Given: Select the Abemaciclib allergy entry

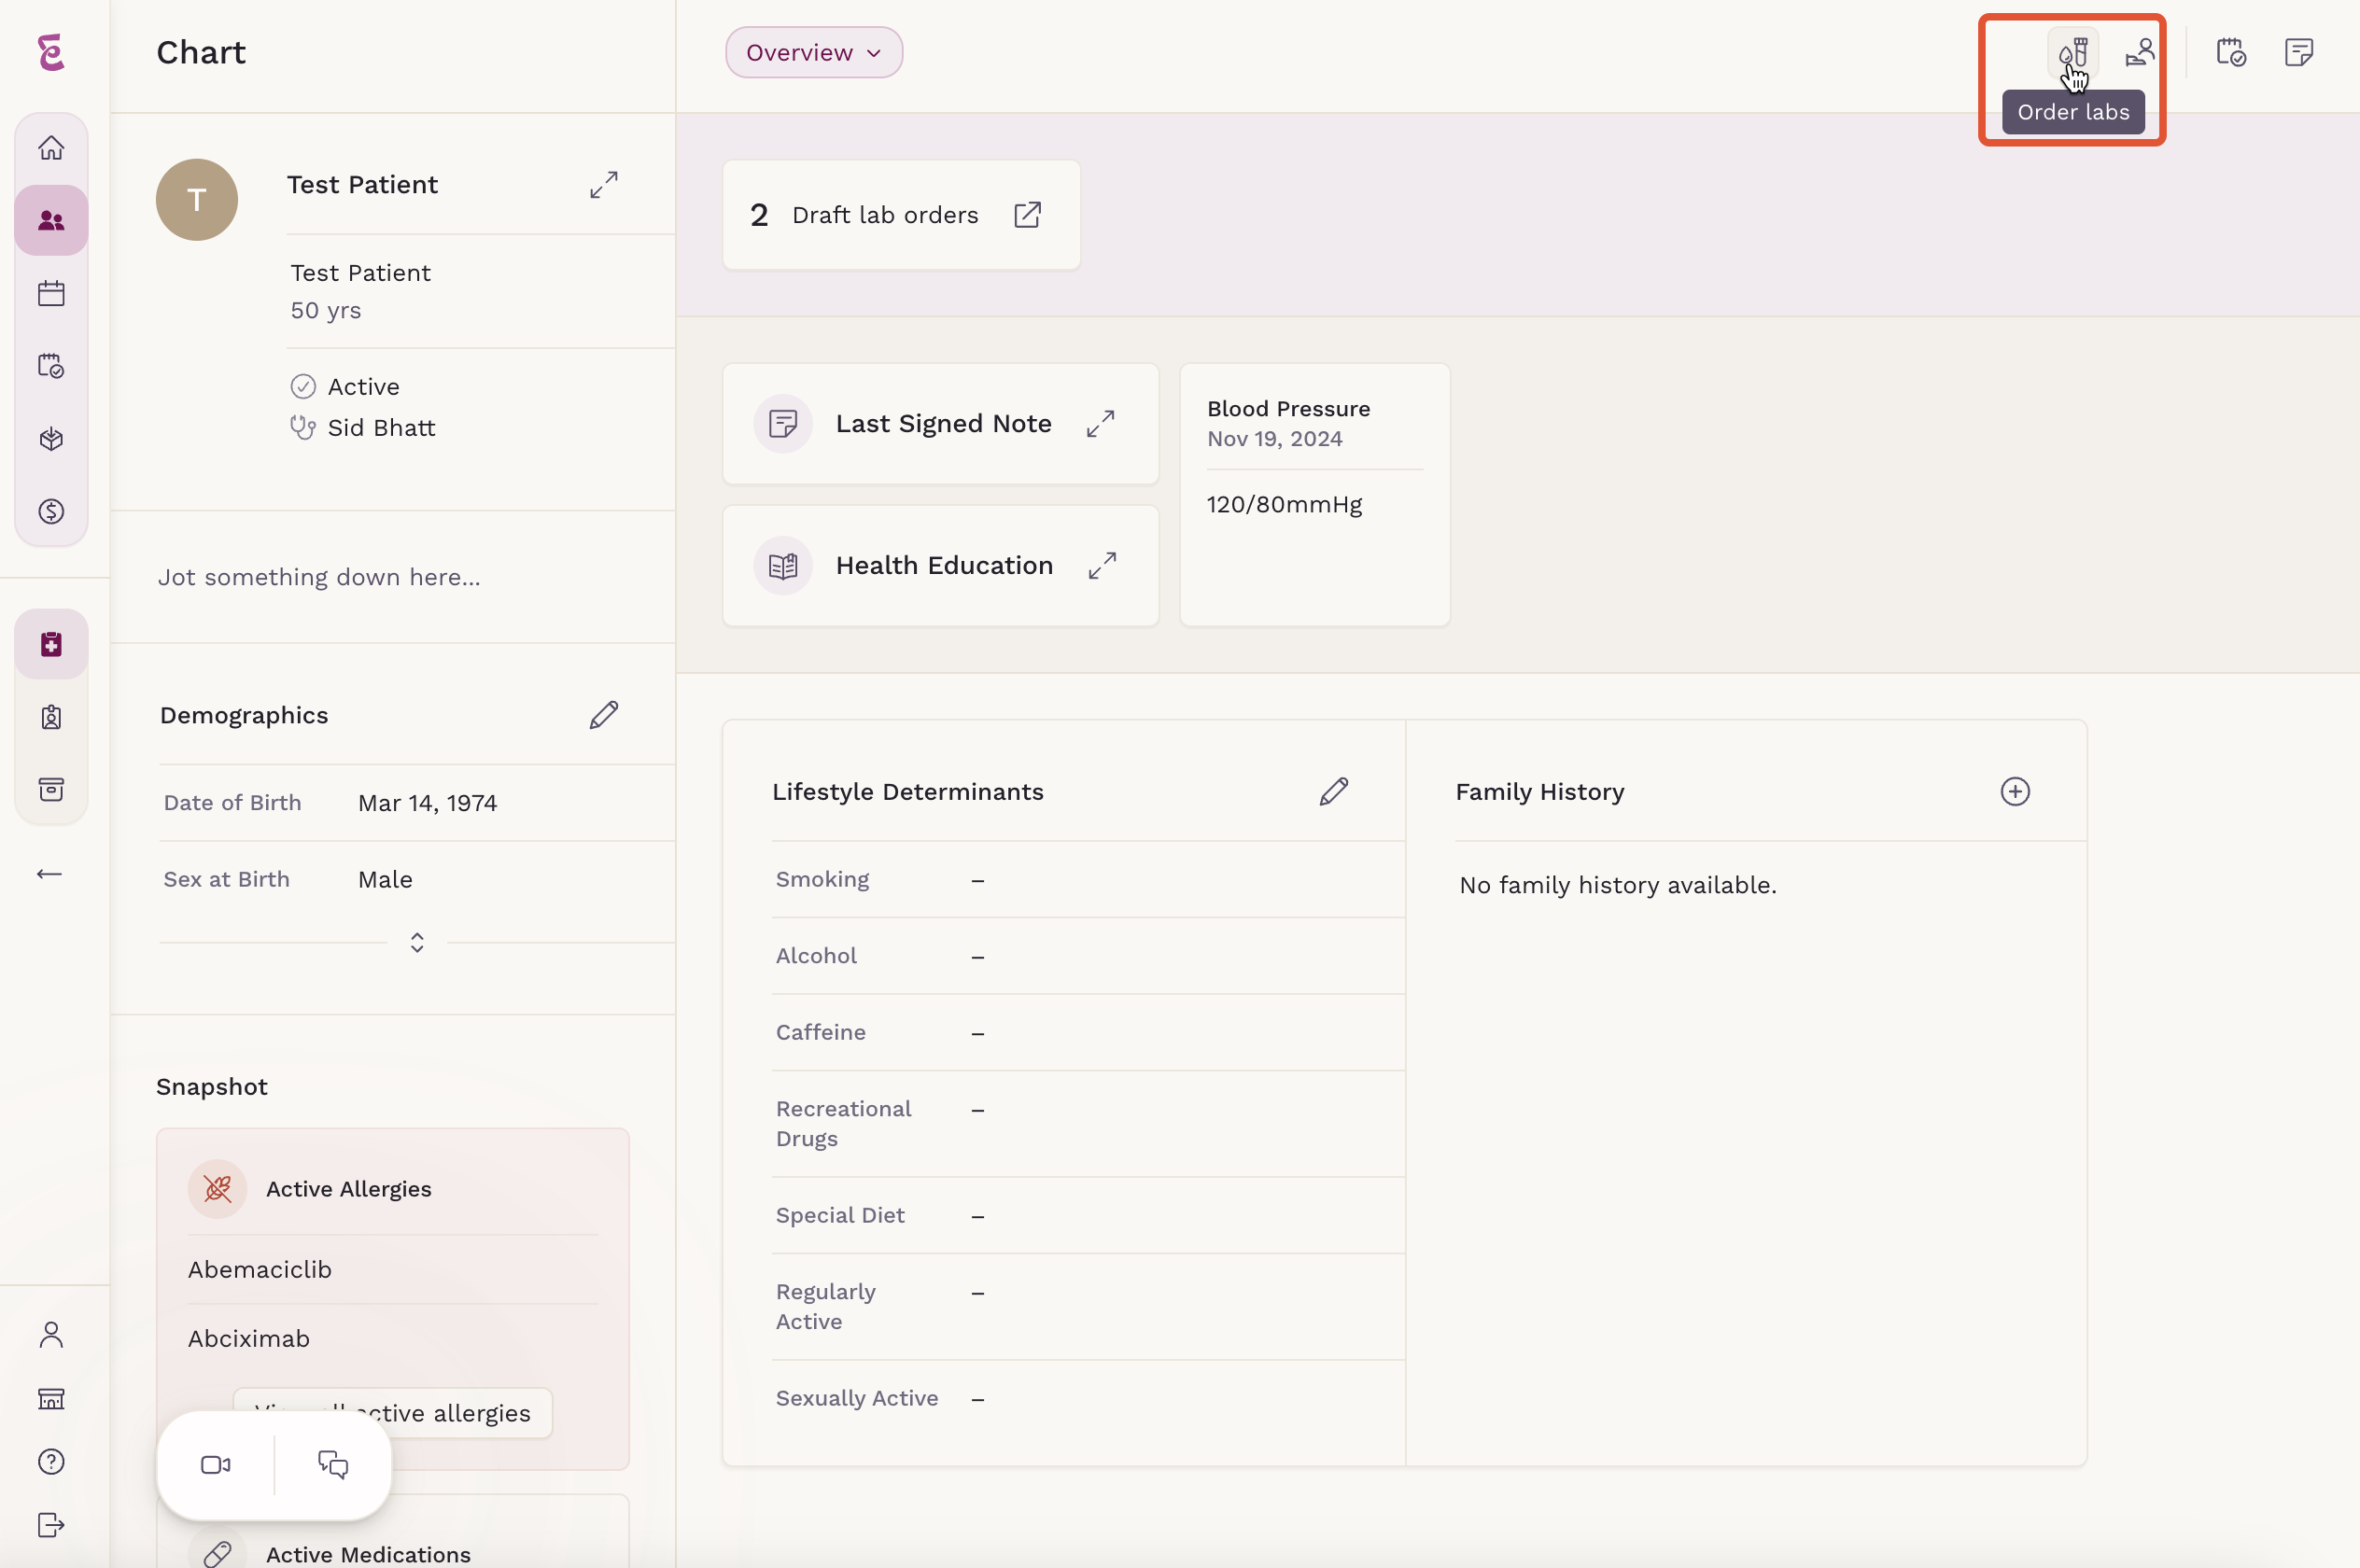Looking at the screenshot, I should coord(260,1269).
